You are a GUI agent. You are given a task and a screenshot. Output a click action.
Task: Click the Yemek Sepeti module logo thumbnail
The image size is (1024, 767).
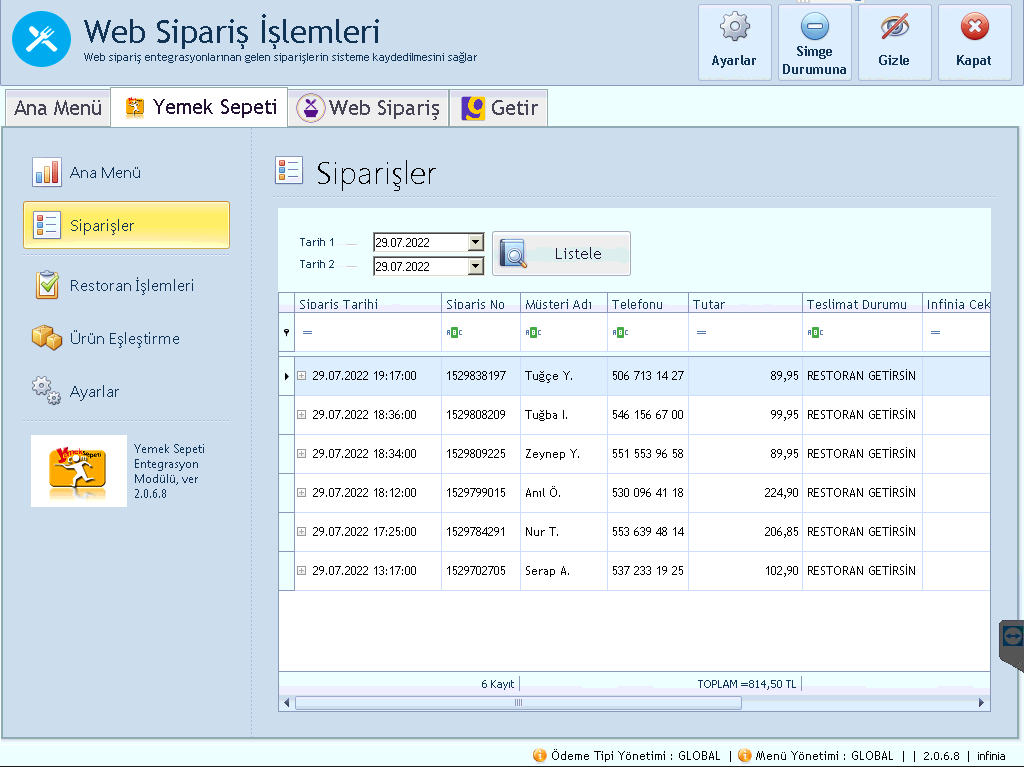click(x=79, y=471)
